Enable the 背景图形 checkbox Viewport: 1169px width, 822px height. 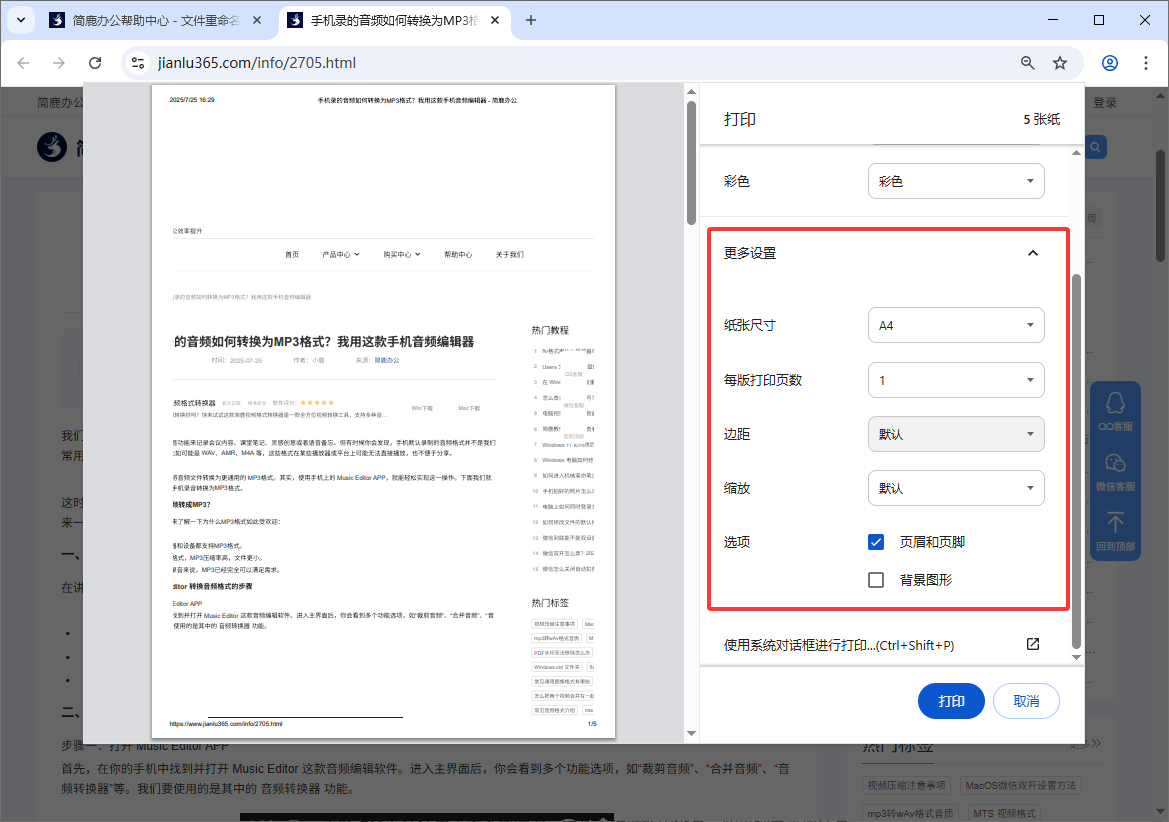875,579
